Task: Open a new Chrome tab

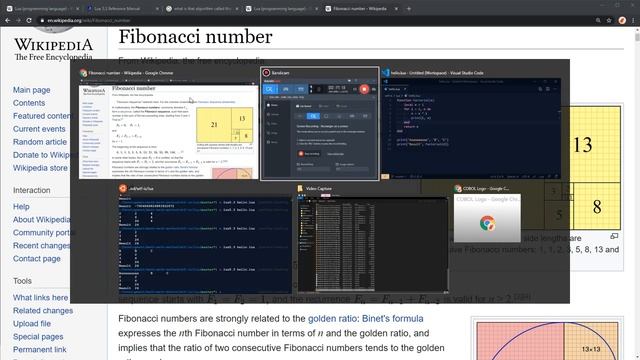Action: point(409,9)
